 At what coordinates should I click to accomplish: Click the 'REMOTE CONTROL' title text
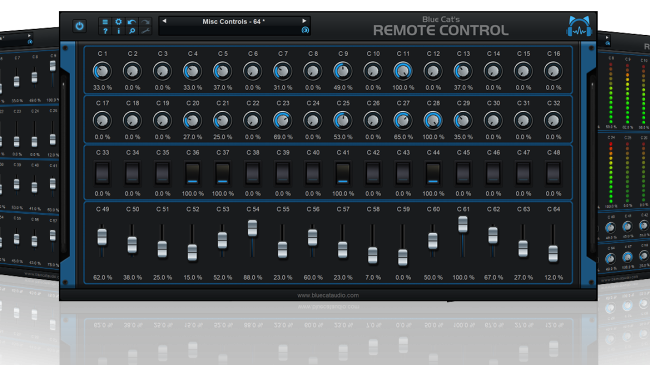click(x=440, y=30)
